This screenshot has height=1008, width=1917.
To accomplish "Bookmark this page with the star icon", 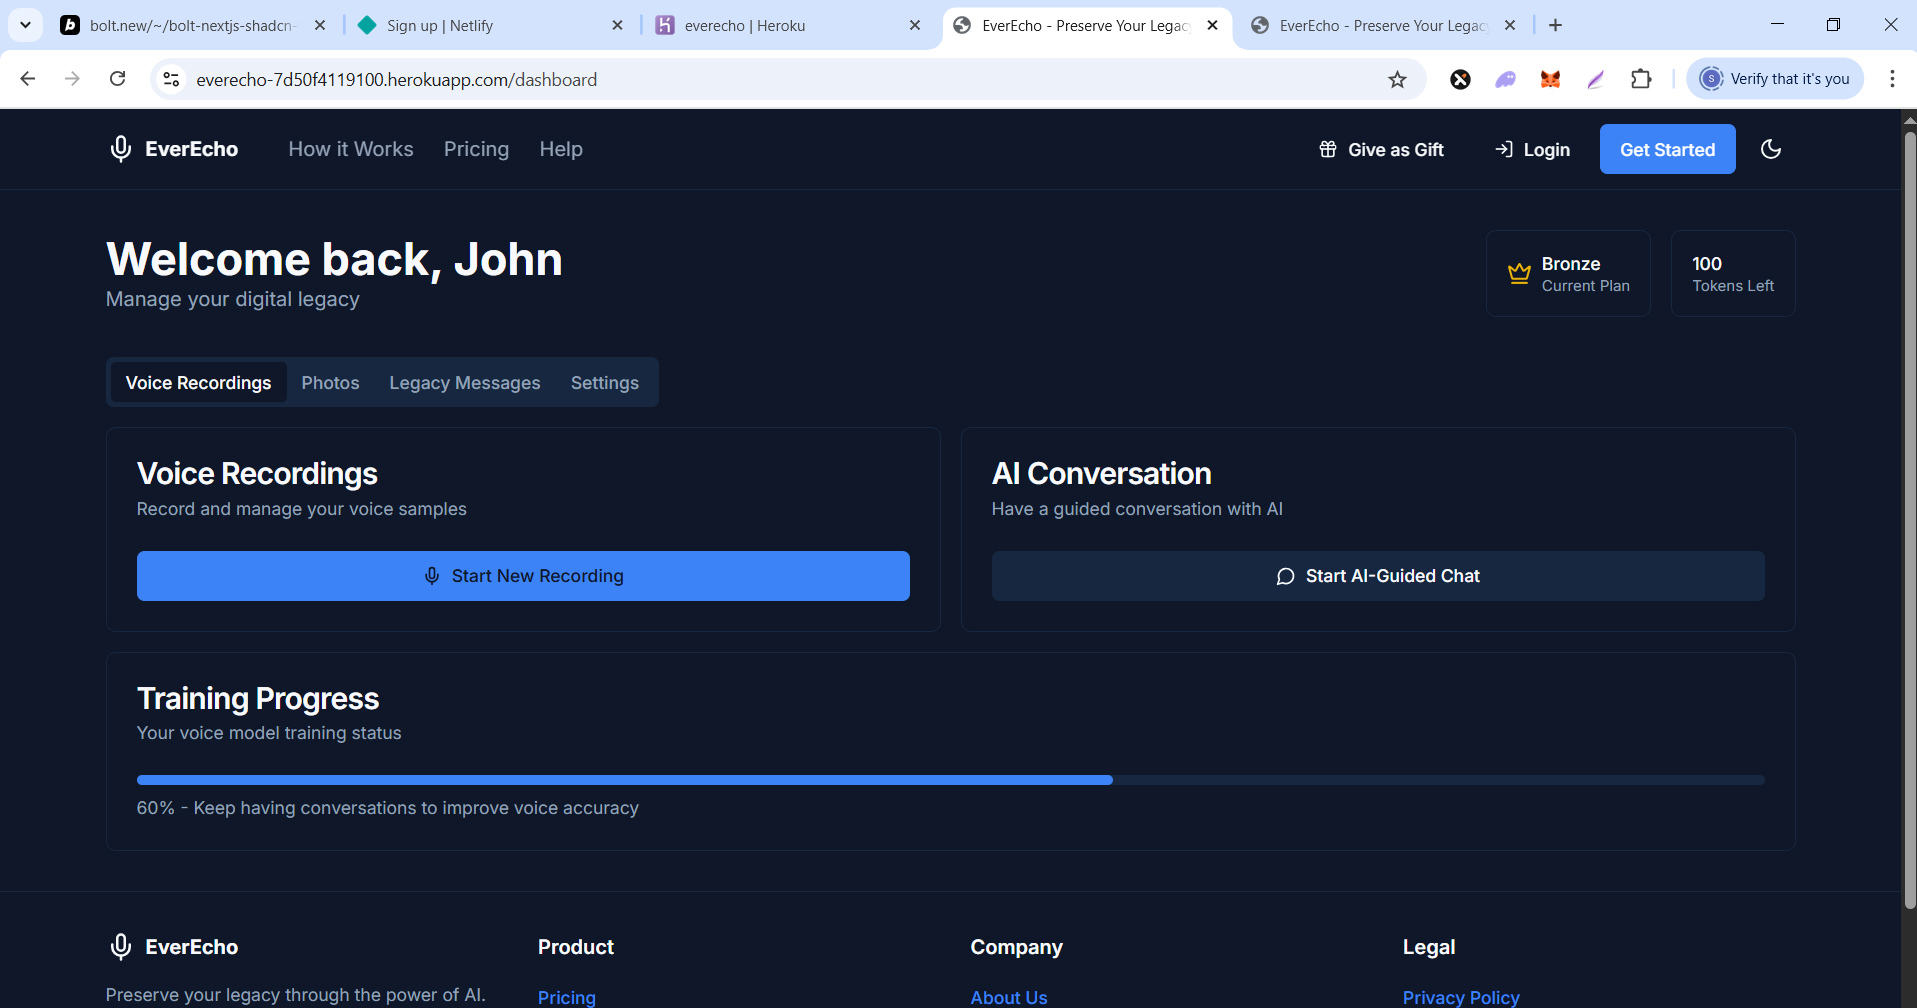I will pos(1397,79).
